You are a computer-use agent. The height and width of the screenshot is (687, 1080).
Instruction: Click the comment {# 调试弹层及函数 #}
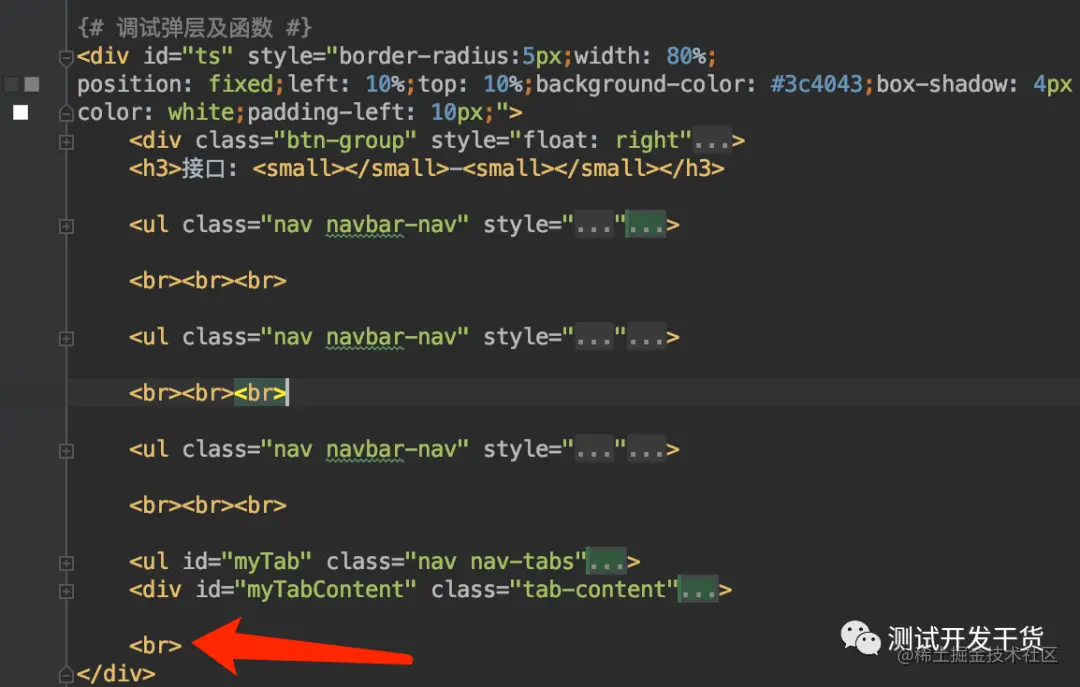(x=195, y=28)
